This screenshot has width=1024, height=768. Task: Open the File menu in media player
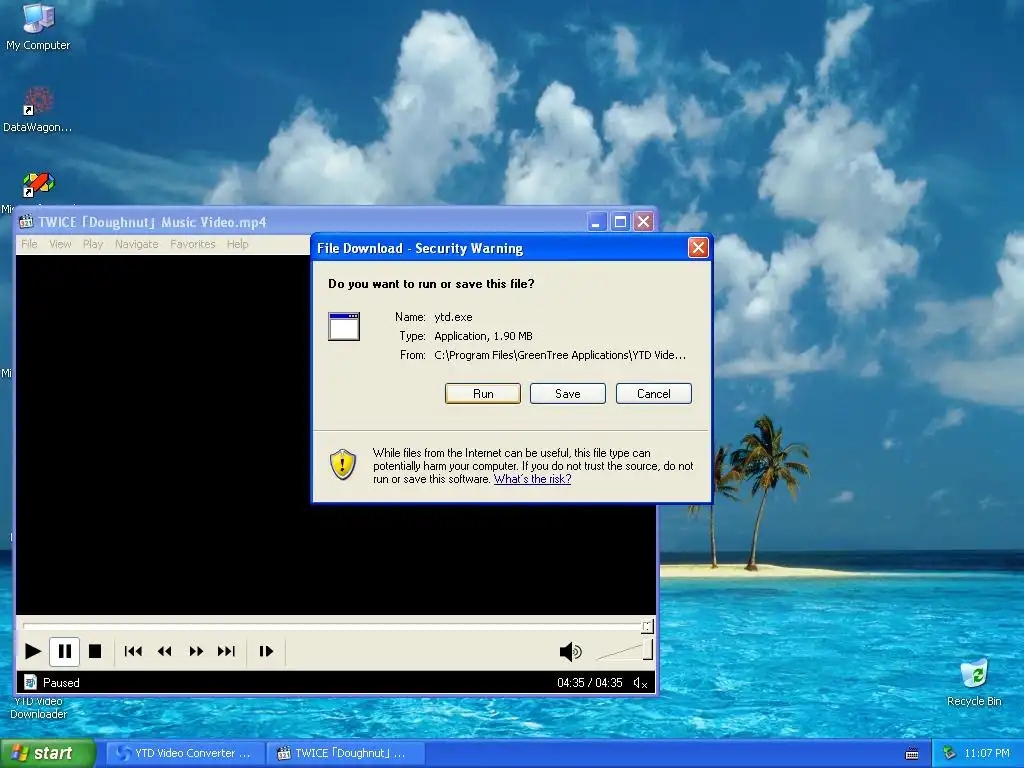(x=29, y=244)
